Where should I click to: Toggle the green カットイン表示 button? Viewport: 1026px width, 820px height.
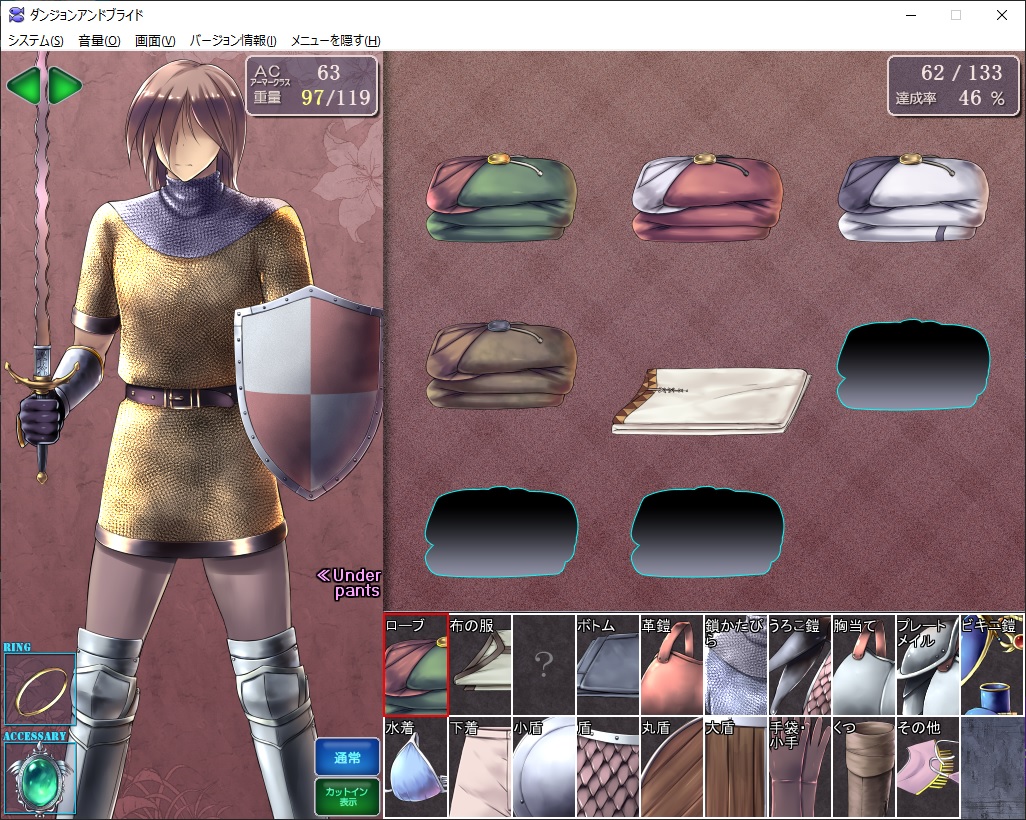(347, 796)
